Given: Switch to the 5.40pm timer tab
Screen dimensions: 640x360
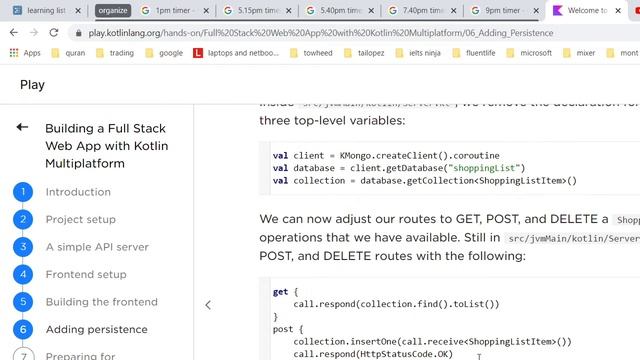Looking at the screenshot, I should [x=341, y=11].
